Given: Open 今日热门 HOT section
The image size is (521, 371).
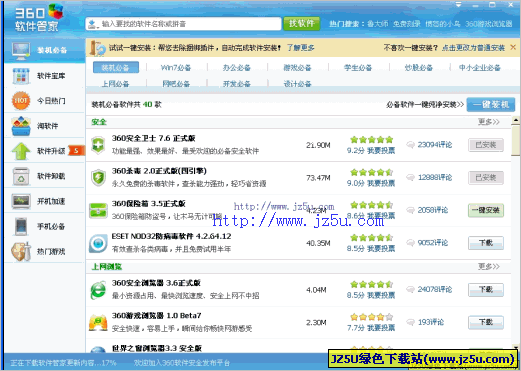Looking at the screenshot, I should coord(44,101).
